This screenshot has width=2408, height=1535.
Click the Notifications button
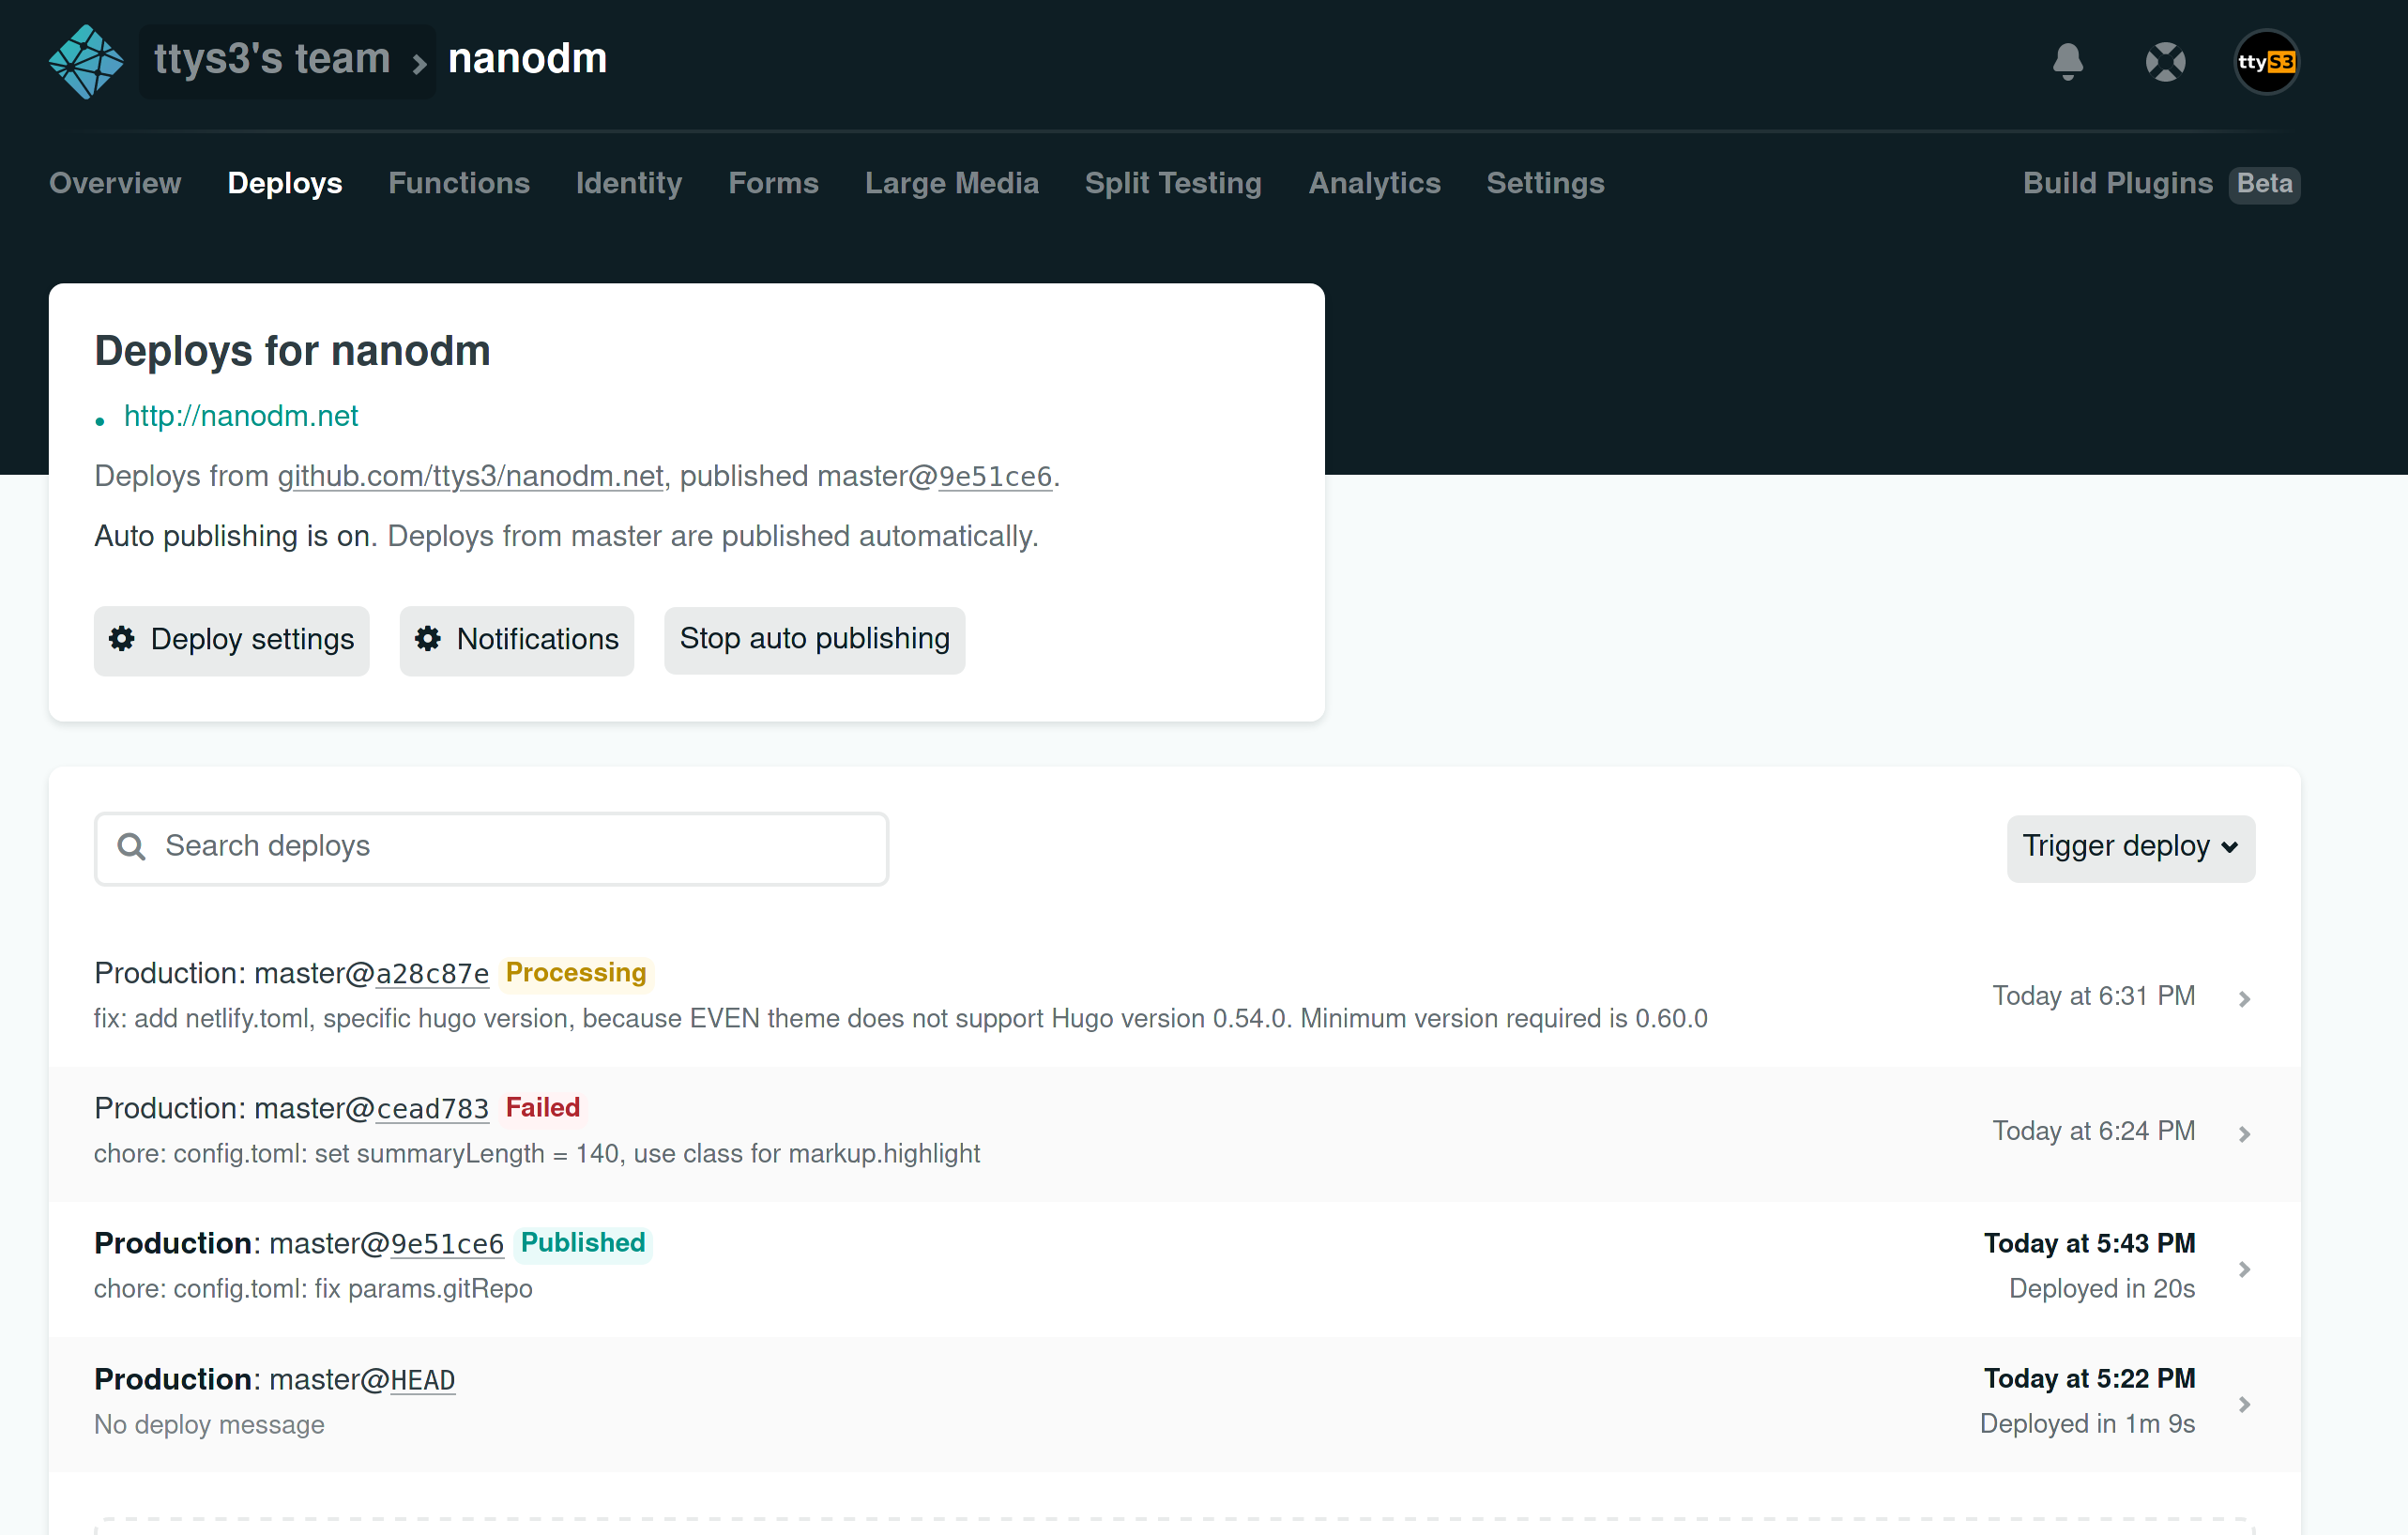point(517,640)
